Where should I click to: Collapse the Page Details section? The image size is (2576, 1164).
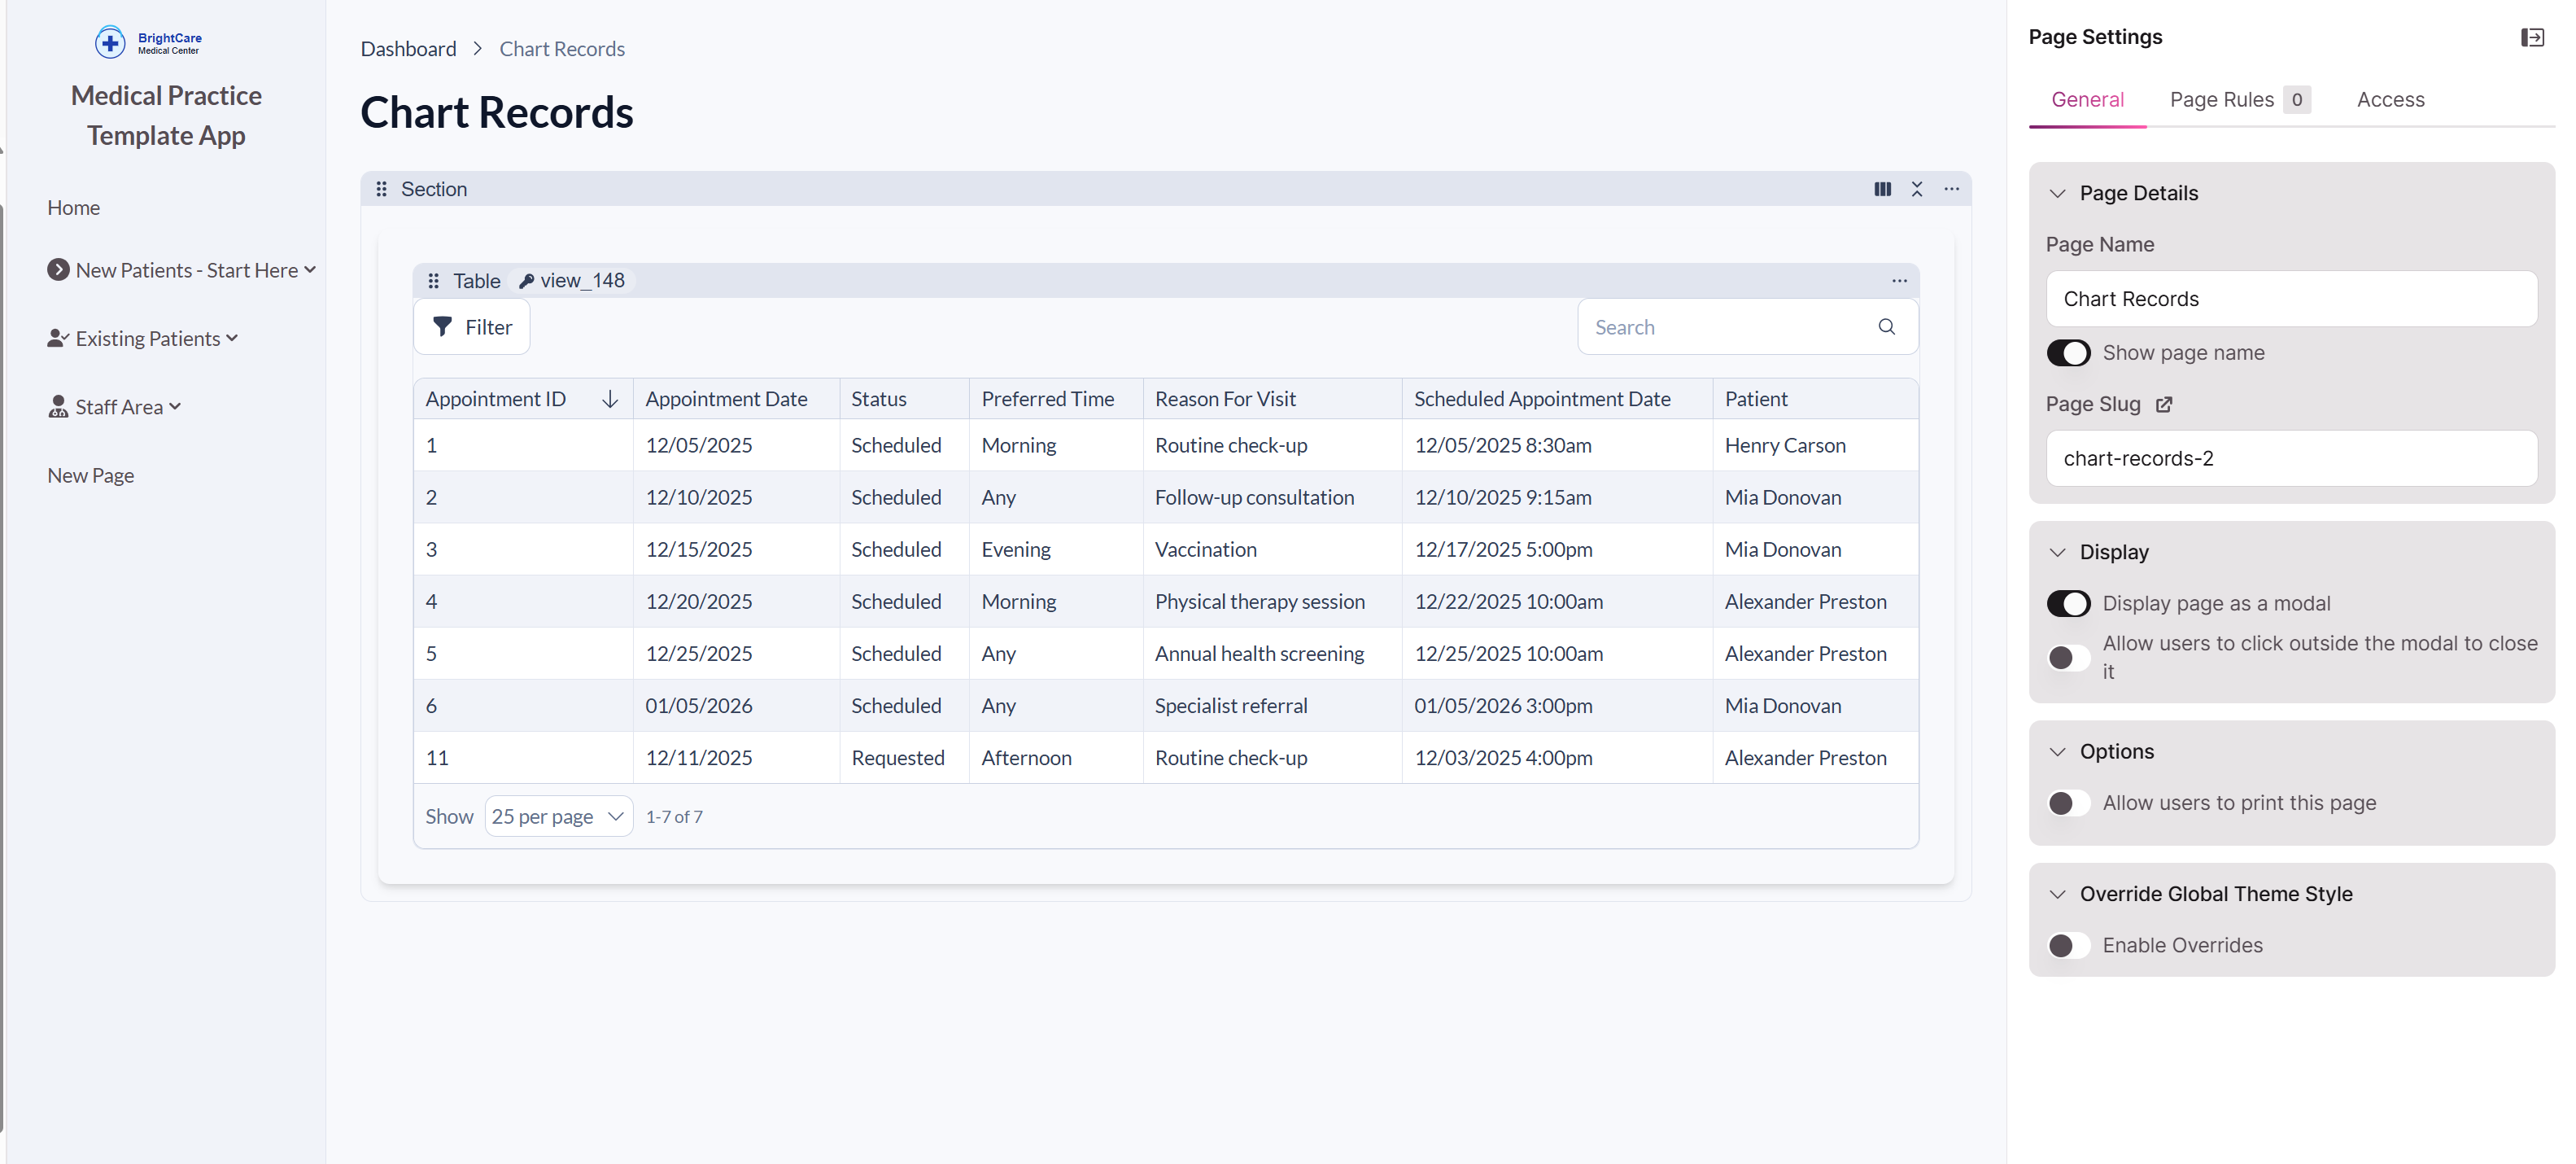[2057, 193]
